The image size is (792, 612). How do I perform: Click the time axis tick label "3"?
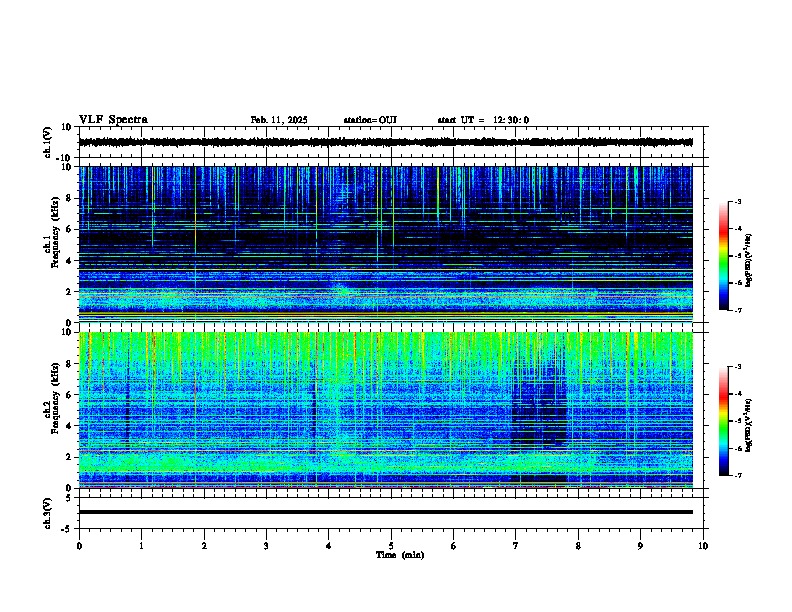click(266, 546)
